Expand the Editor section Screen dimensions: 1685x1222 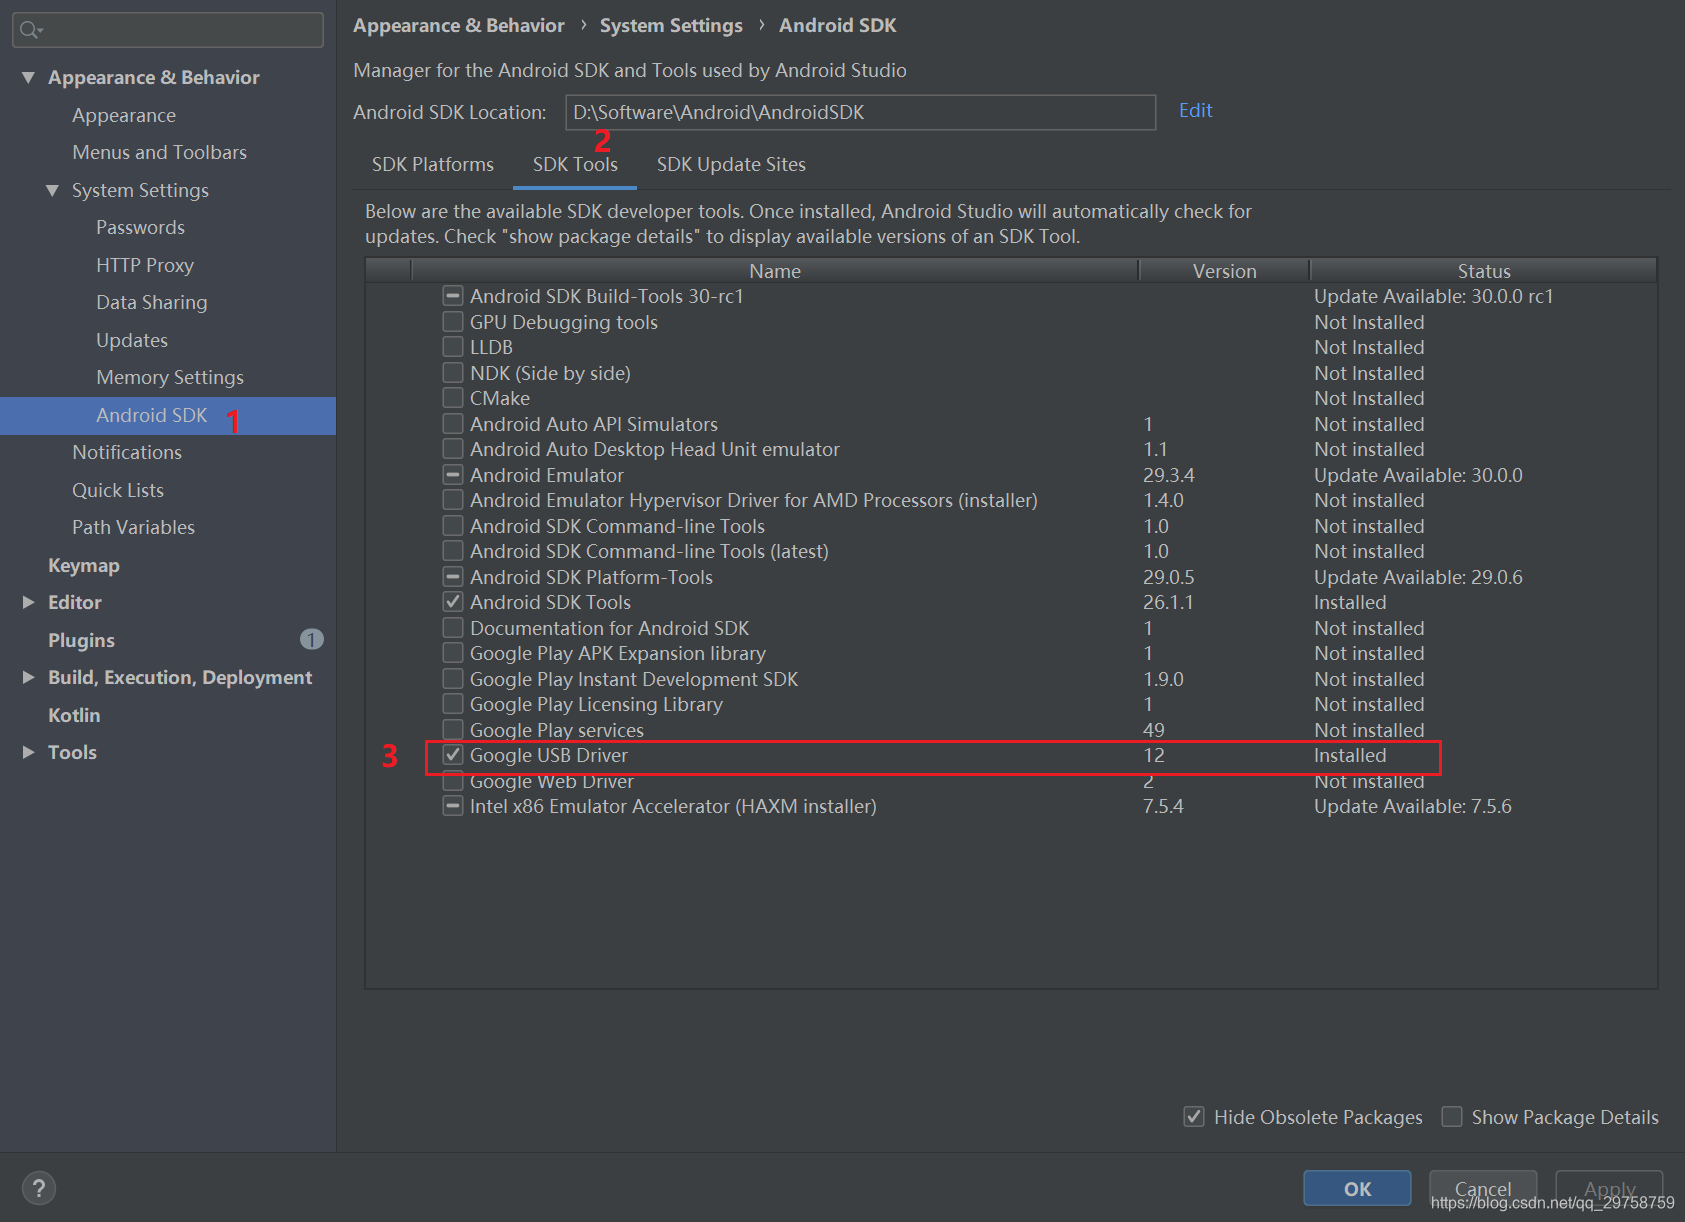28,602
